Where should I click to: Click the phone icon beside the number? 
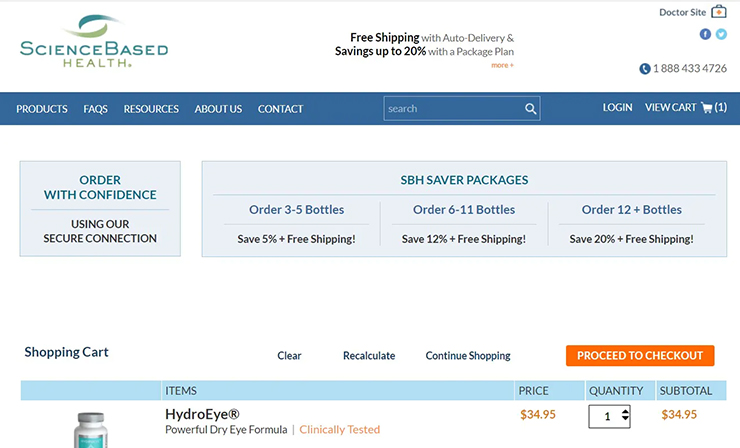(x=645, y=69)
